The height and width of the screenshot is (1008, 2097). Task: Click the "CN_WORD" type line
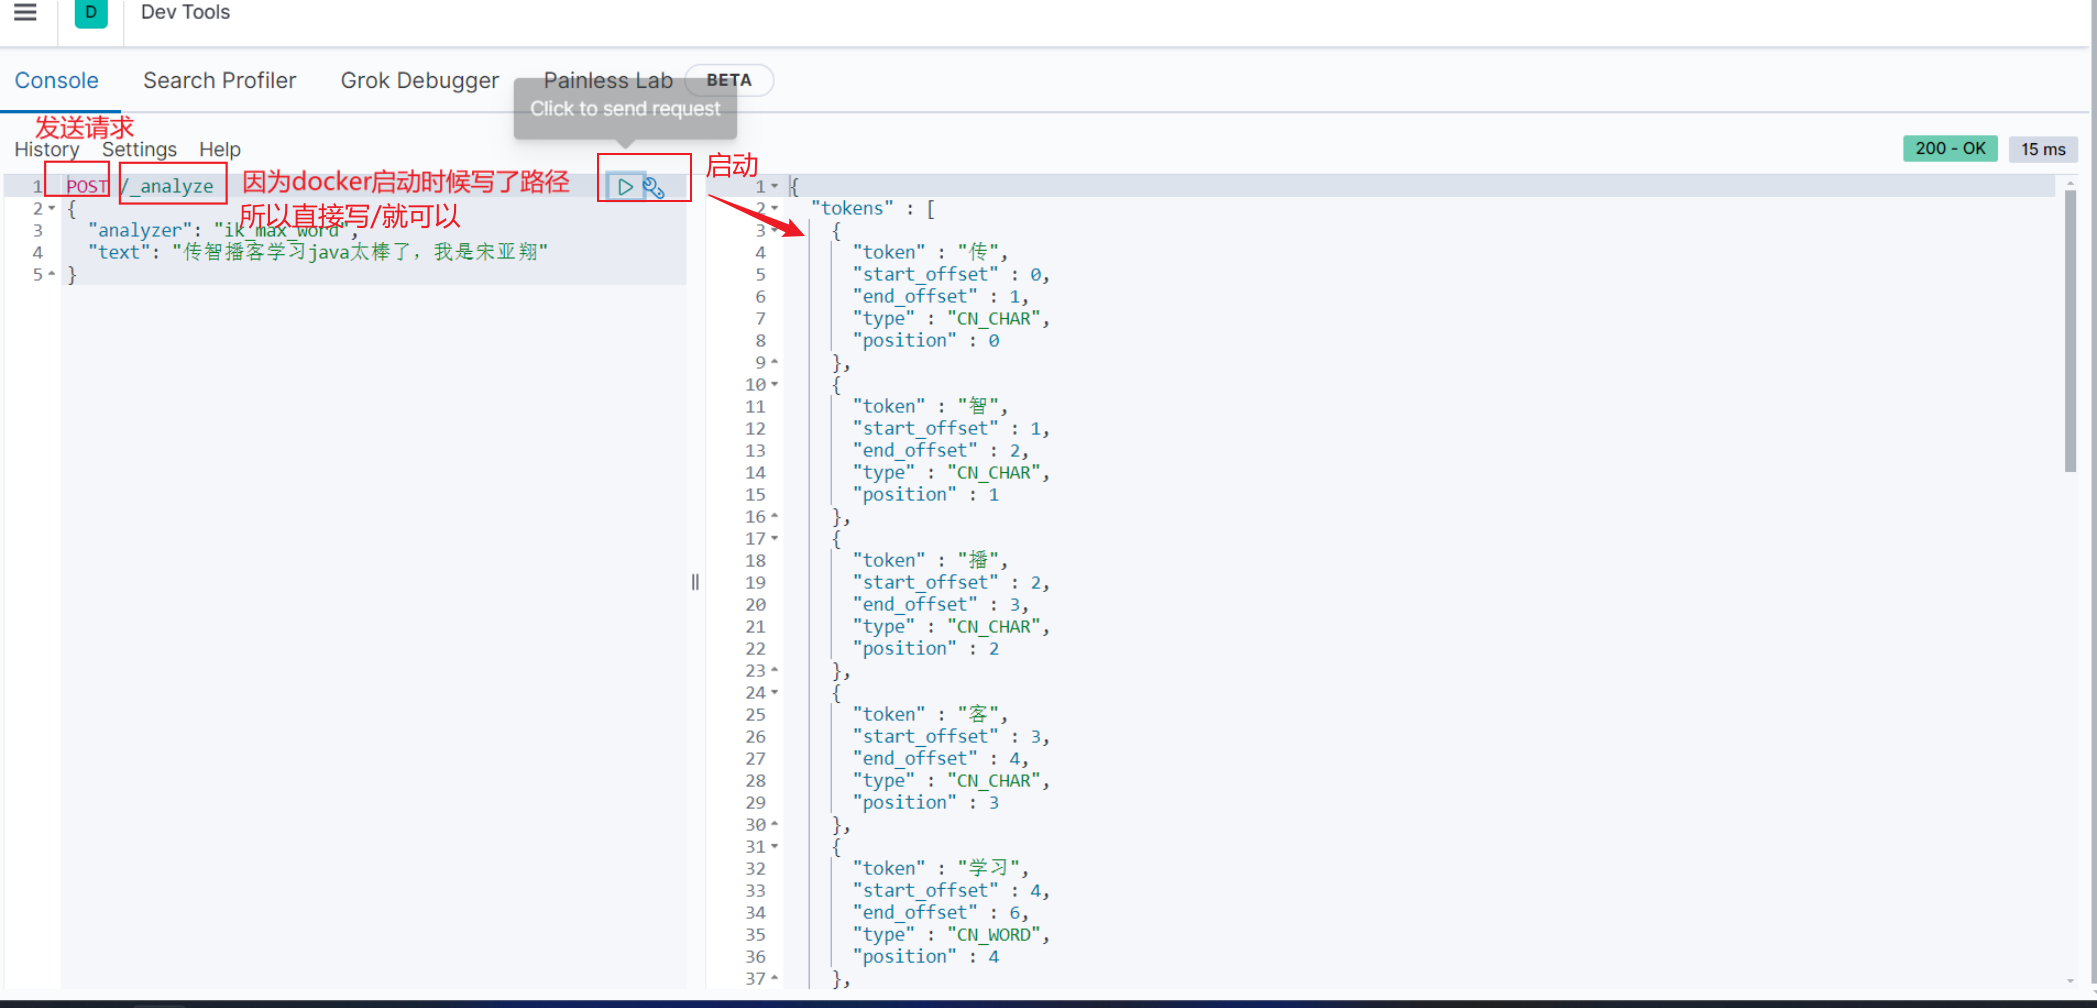951,935
